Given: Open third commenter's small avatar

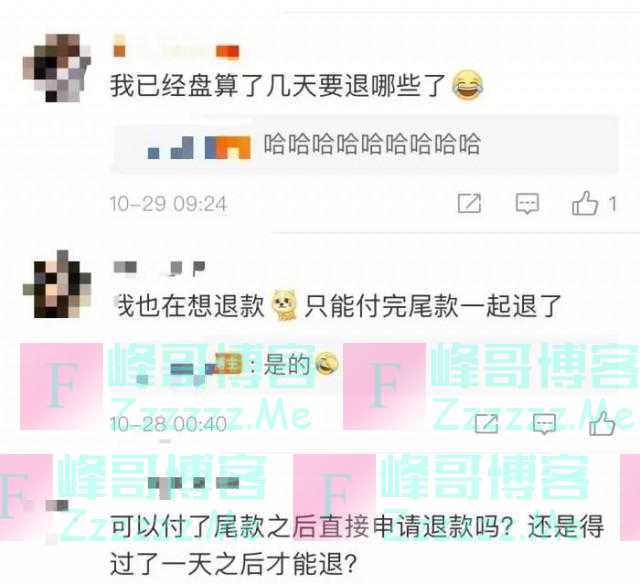Looking at the screenshot, I should [57, 506].
